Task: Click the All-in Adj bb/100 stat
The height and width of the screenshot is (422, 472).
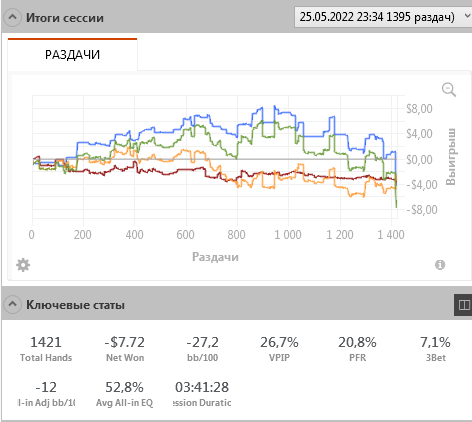Action: pyautogui.click(x=46, y=394)
